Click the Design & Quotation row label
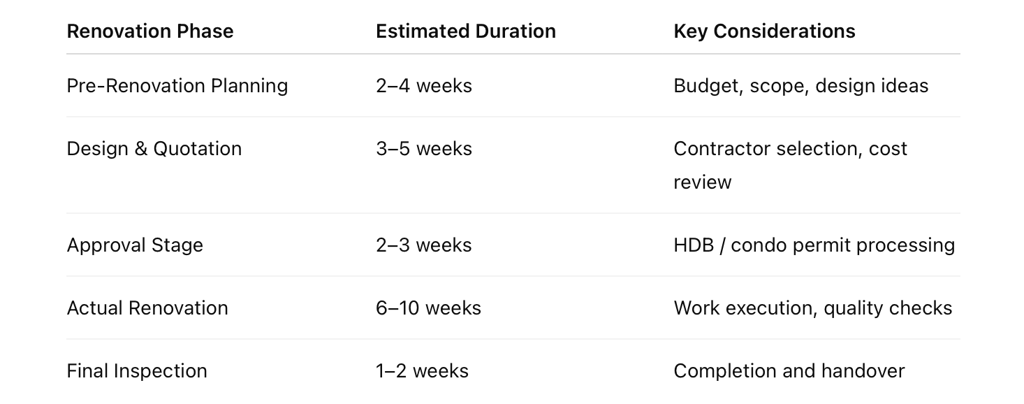Viewport: 1024px width, 404px height. 154,149
